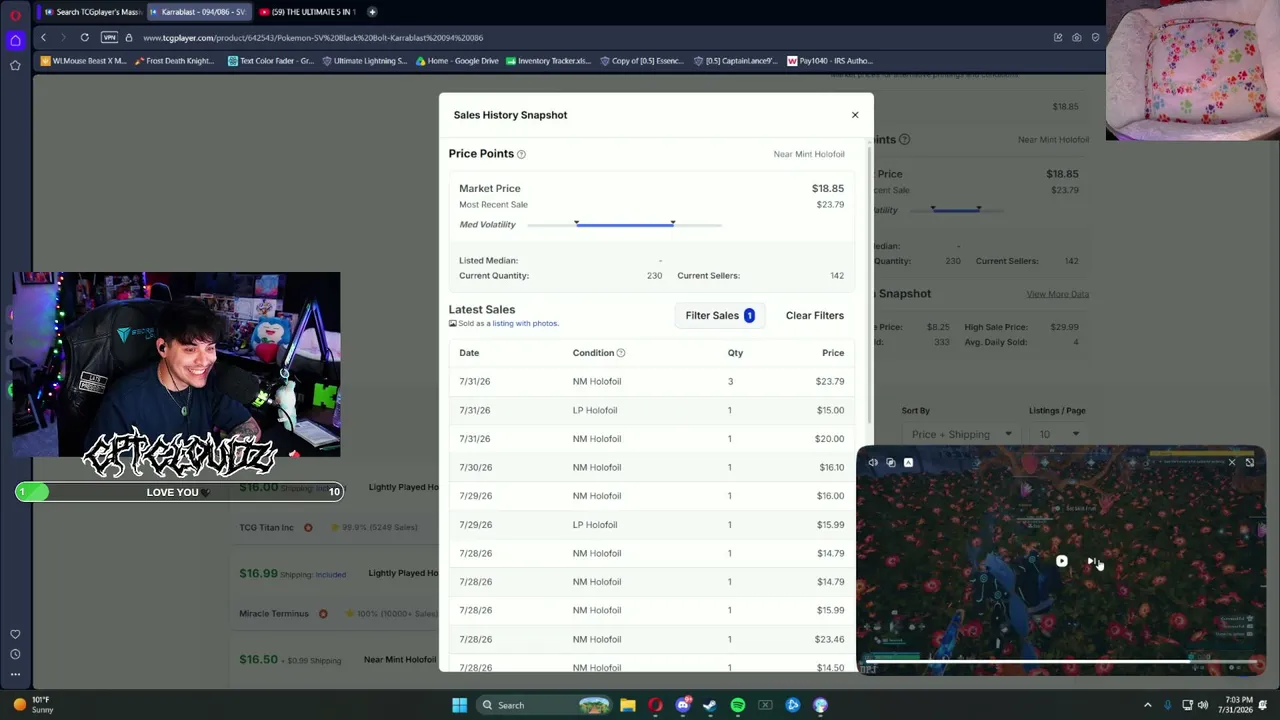
Task: Open the three-dot more menu in sidebar
Action: [x=15, y=674]
